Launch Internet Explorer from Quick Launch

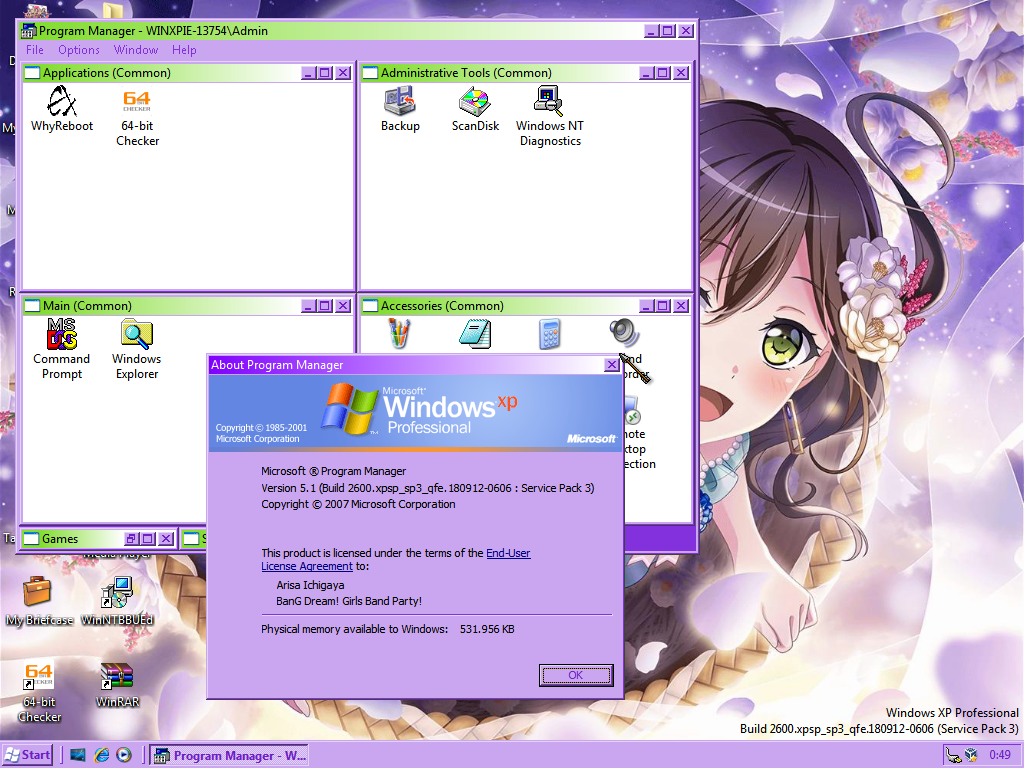pyautogui.click(x=101, y=756)
